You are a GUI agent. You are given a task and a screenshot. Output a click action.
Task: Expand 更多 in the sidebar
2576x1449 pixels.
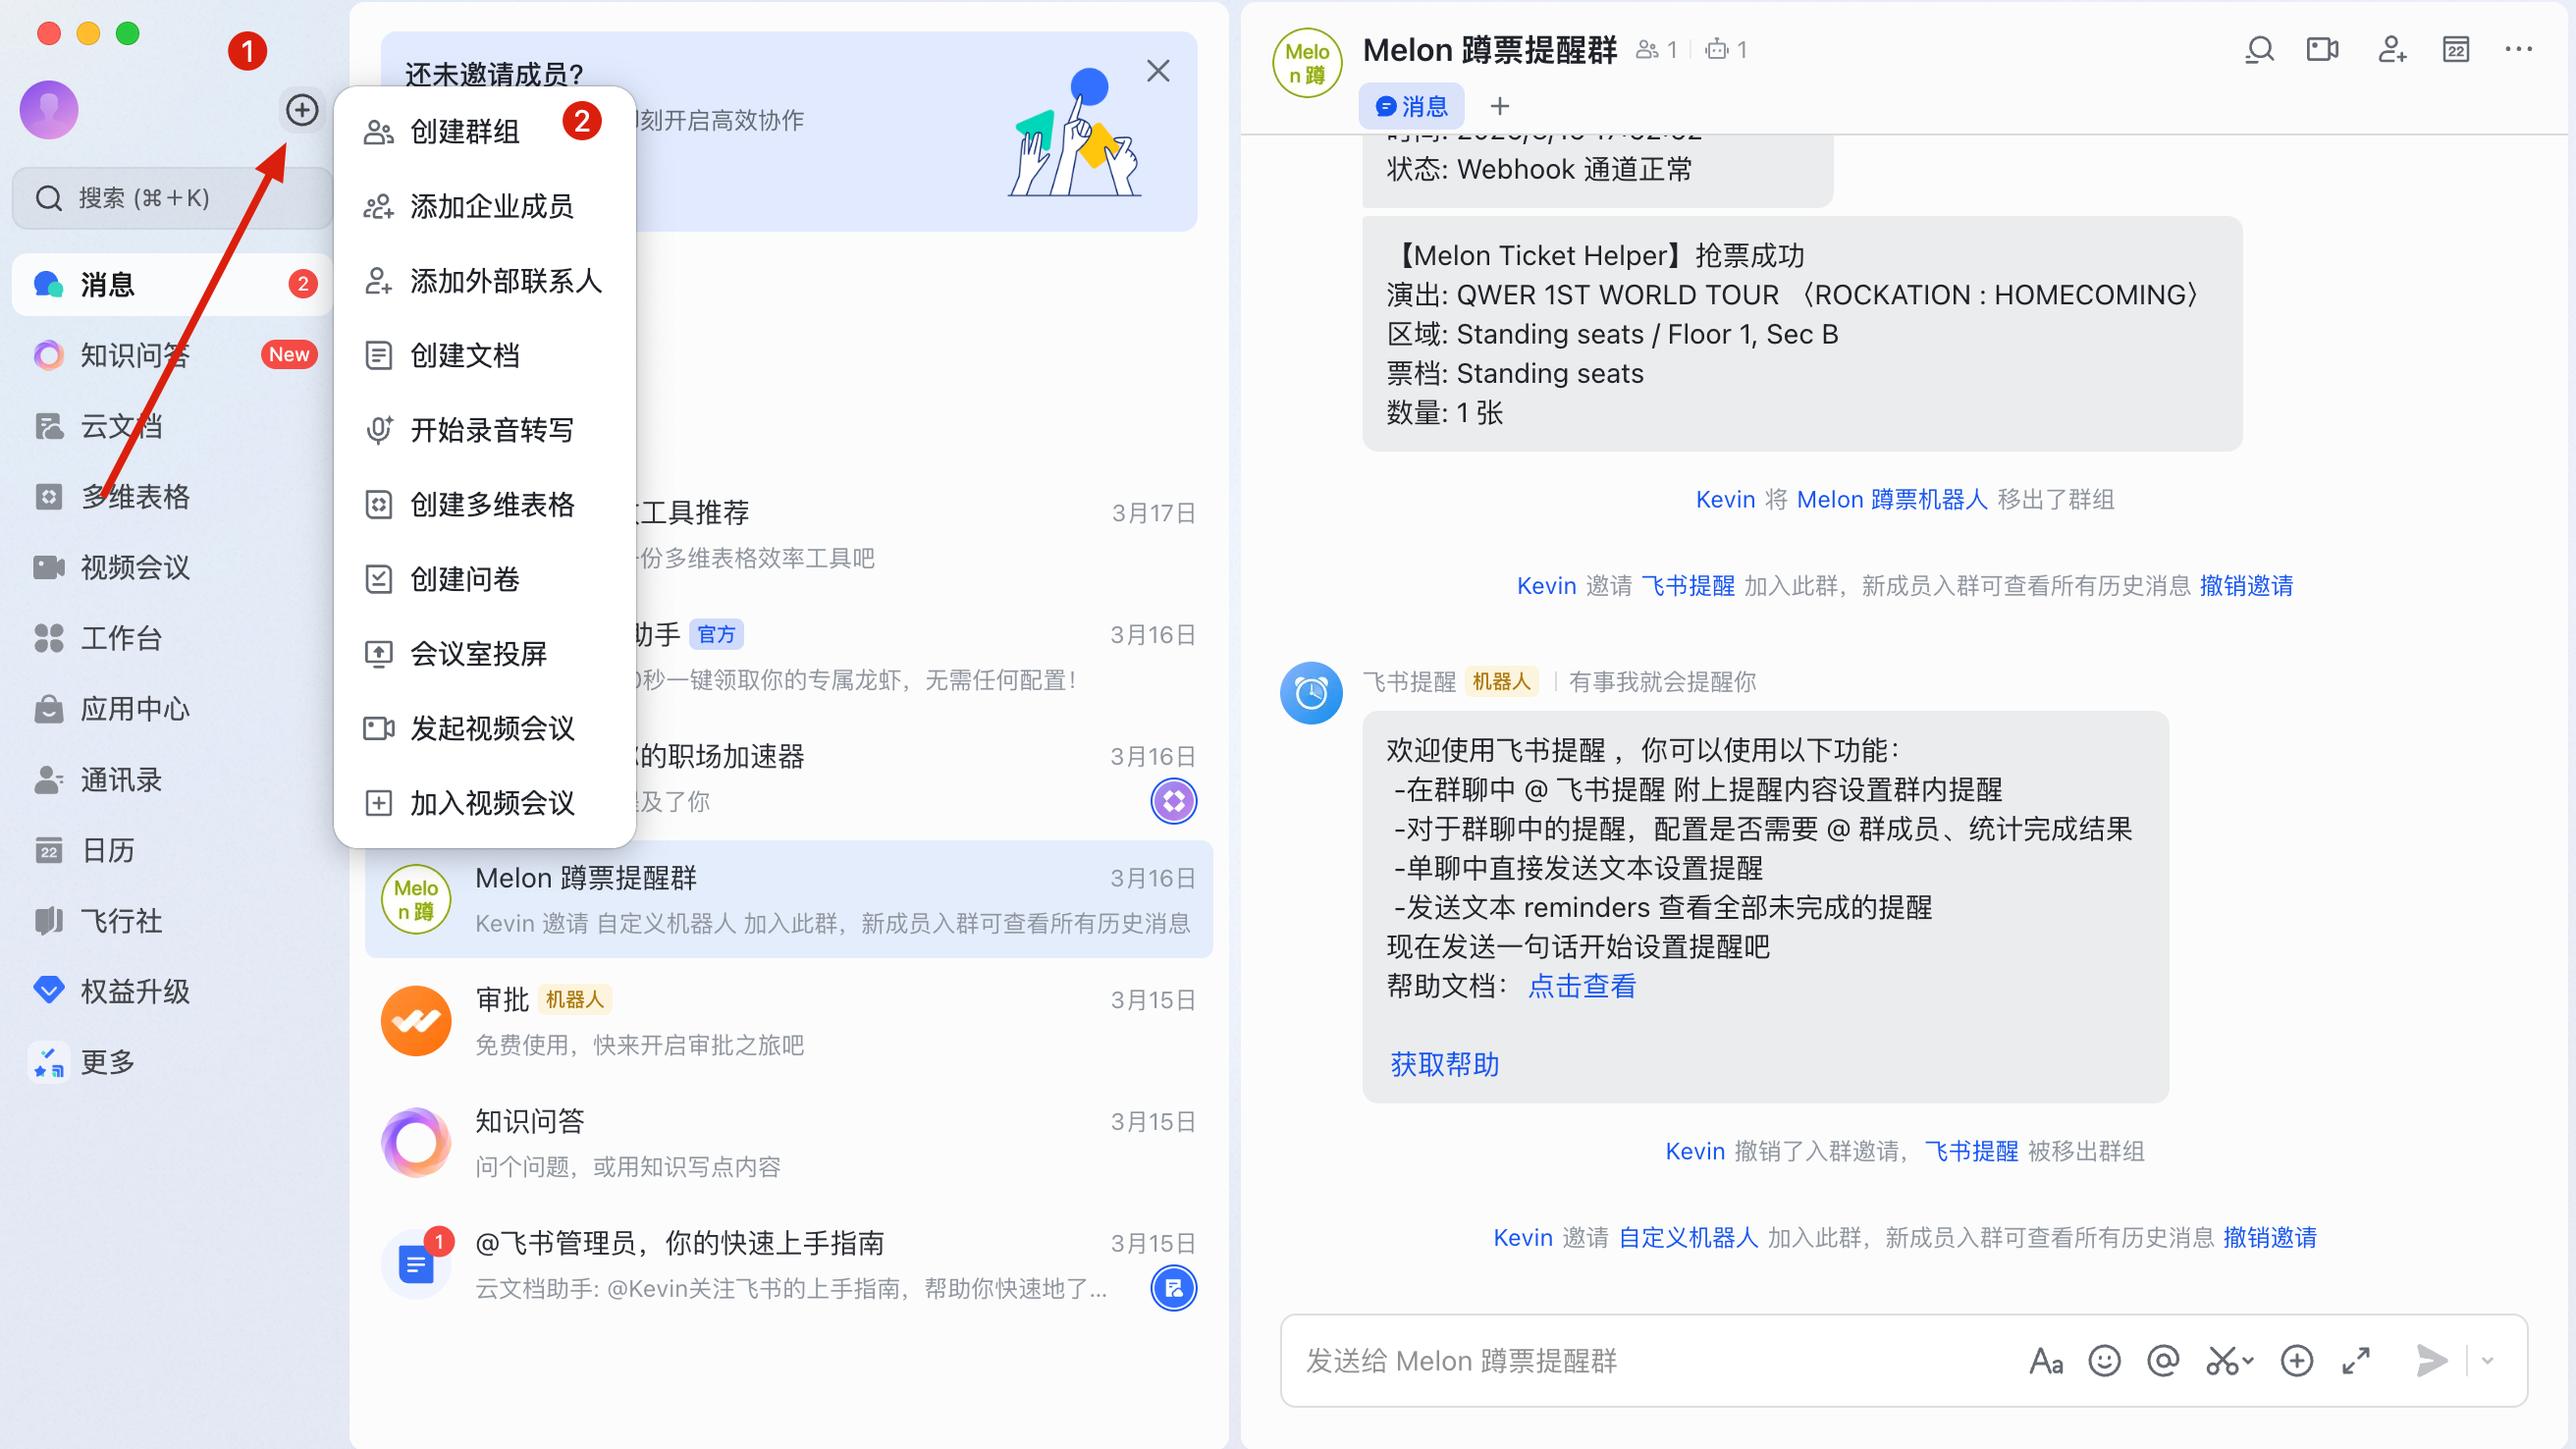(x=172, y=1062)
